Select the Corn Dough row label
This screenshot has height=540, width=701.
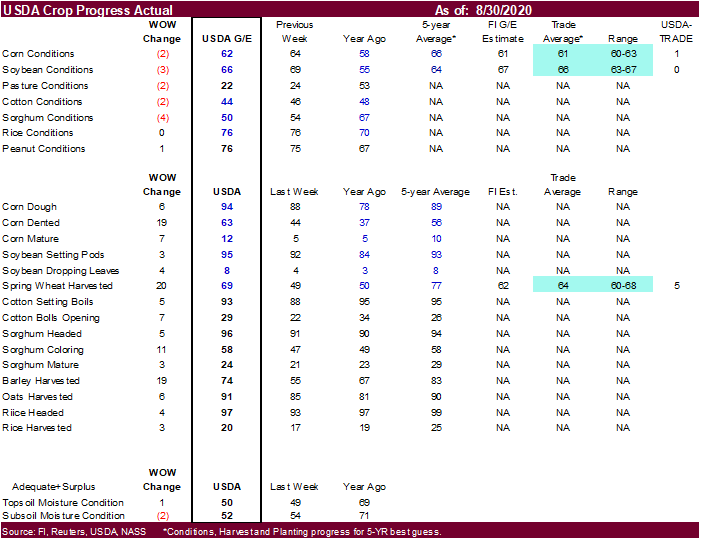click(31, 207)
